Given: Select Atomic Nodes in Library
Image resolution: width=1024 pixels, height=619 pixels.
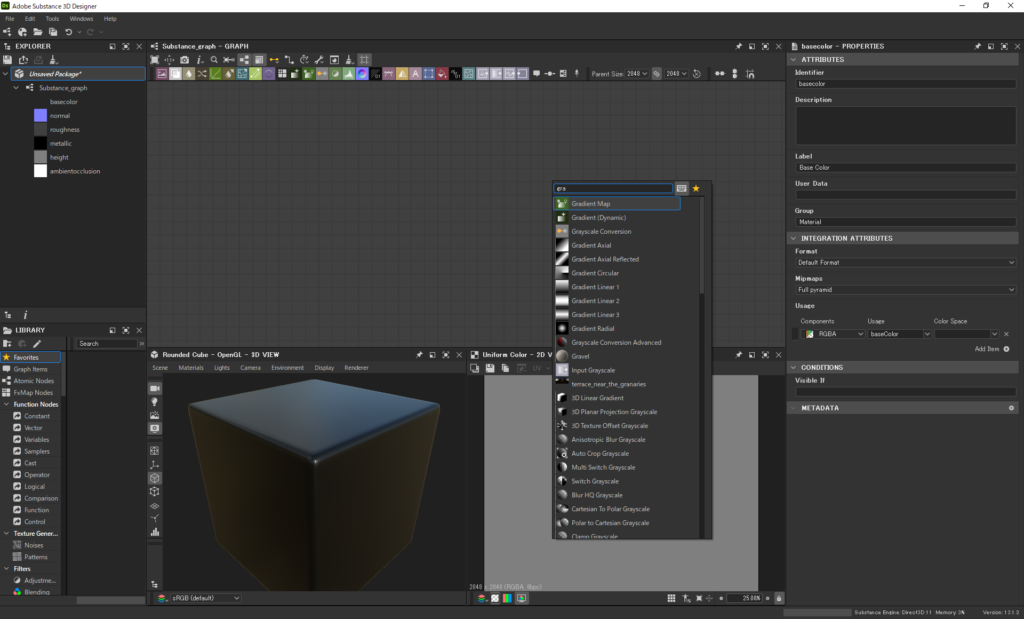Looking at the screenshot, I should tap(31, 381).
